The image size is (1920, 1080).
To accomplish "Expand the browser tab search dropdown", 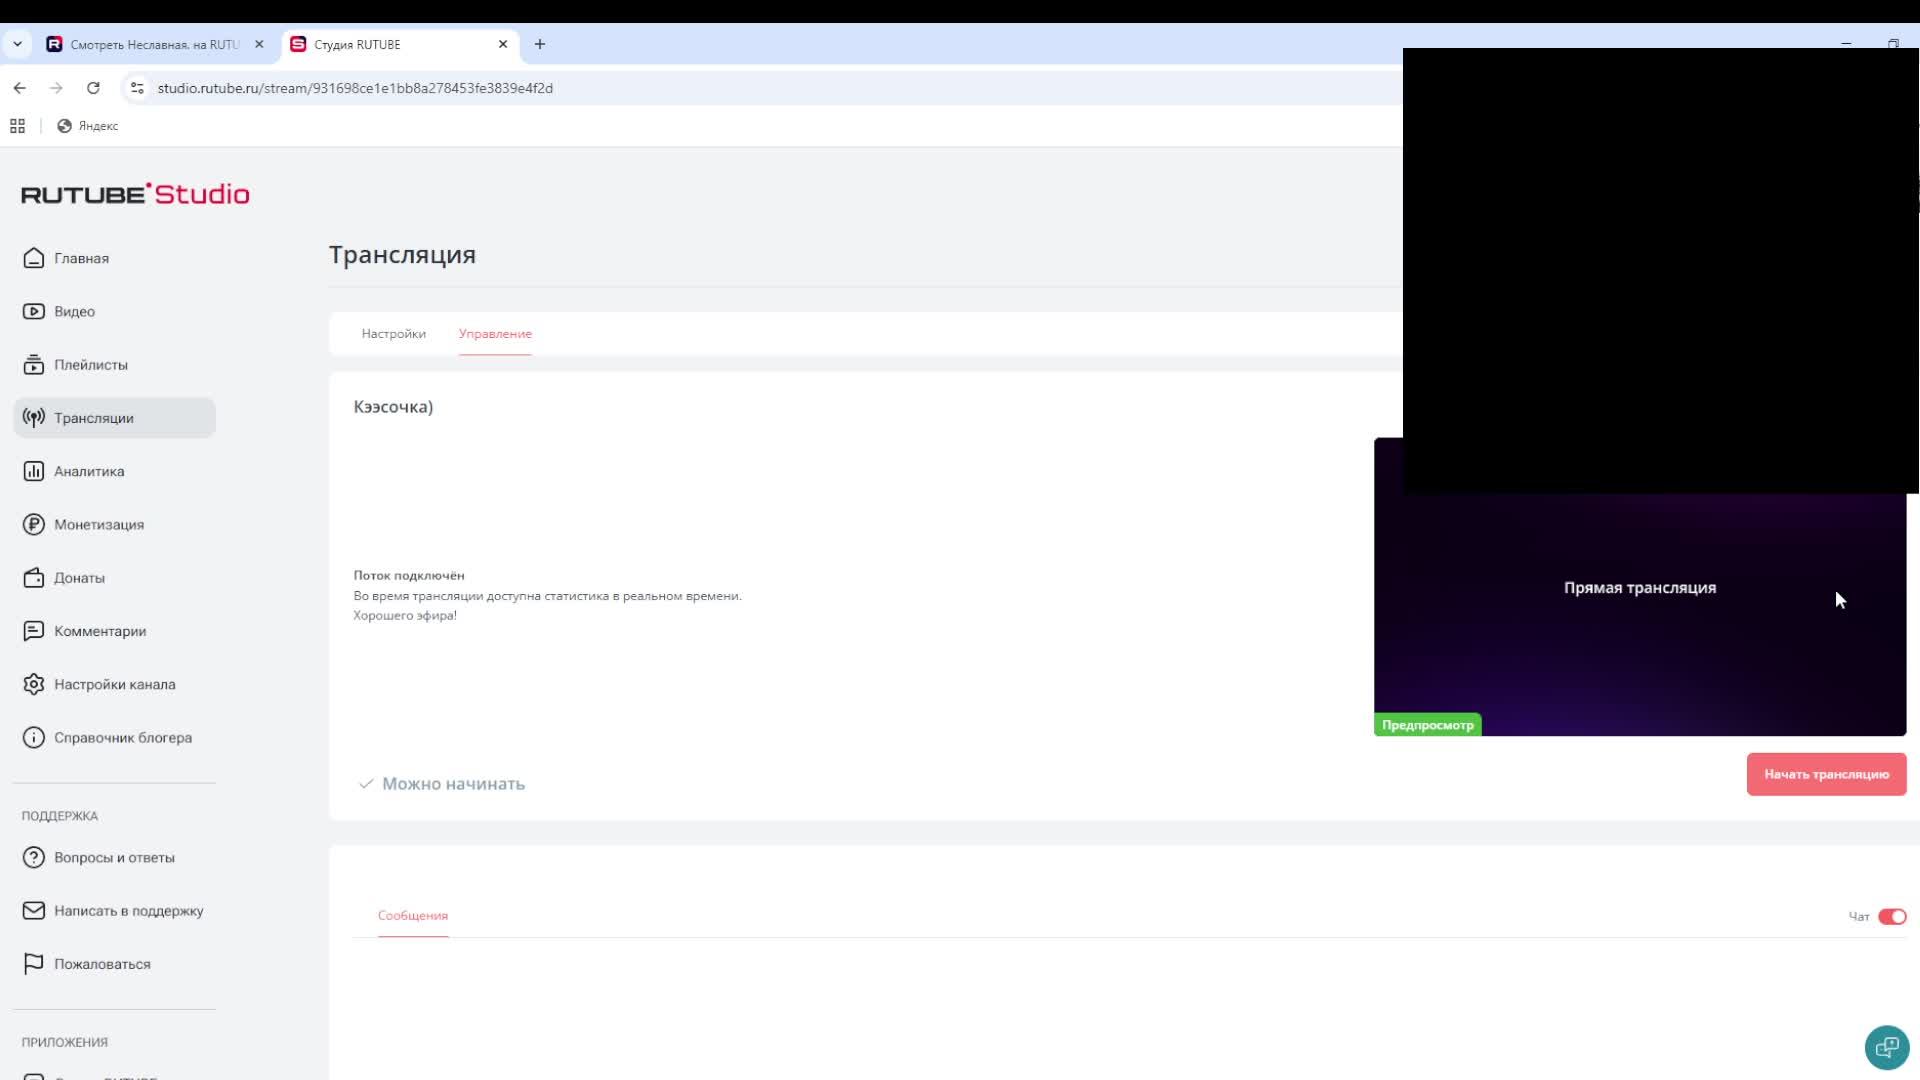I will coord(17,44).
